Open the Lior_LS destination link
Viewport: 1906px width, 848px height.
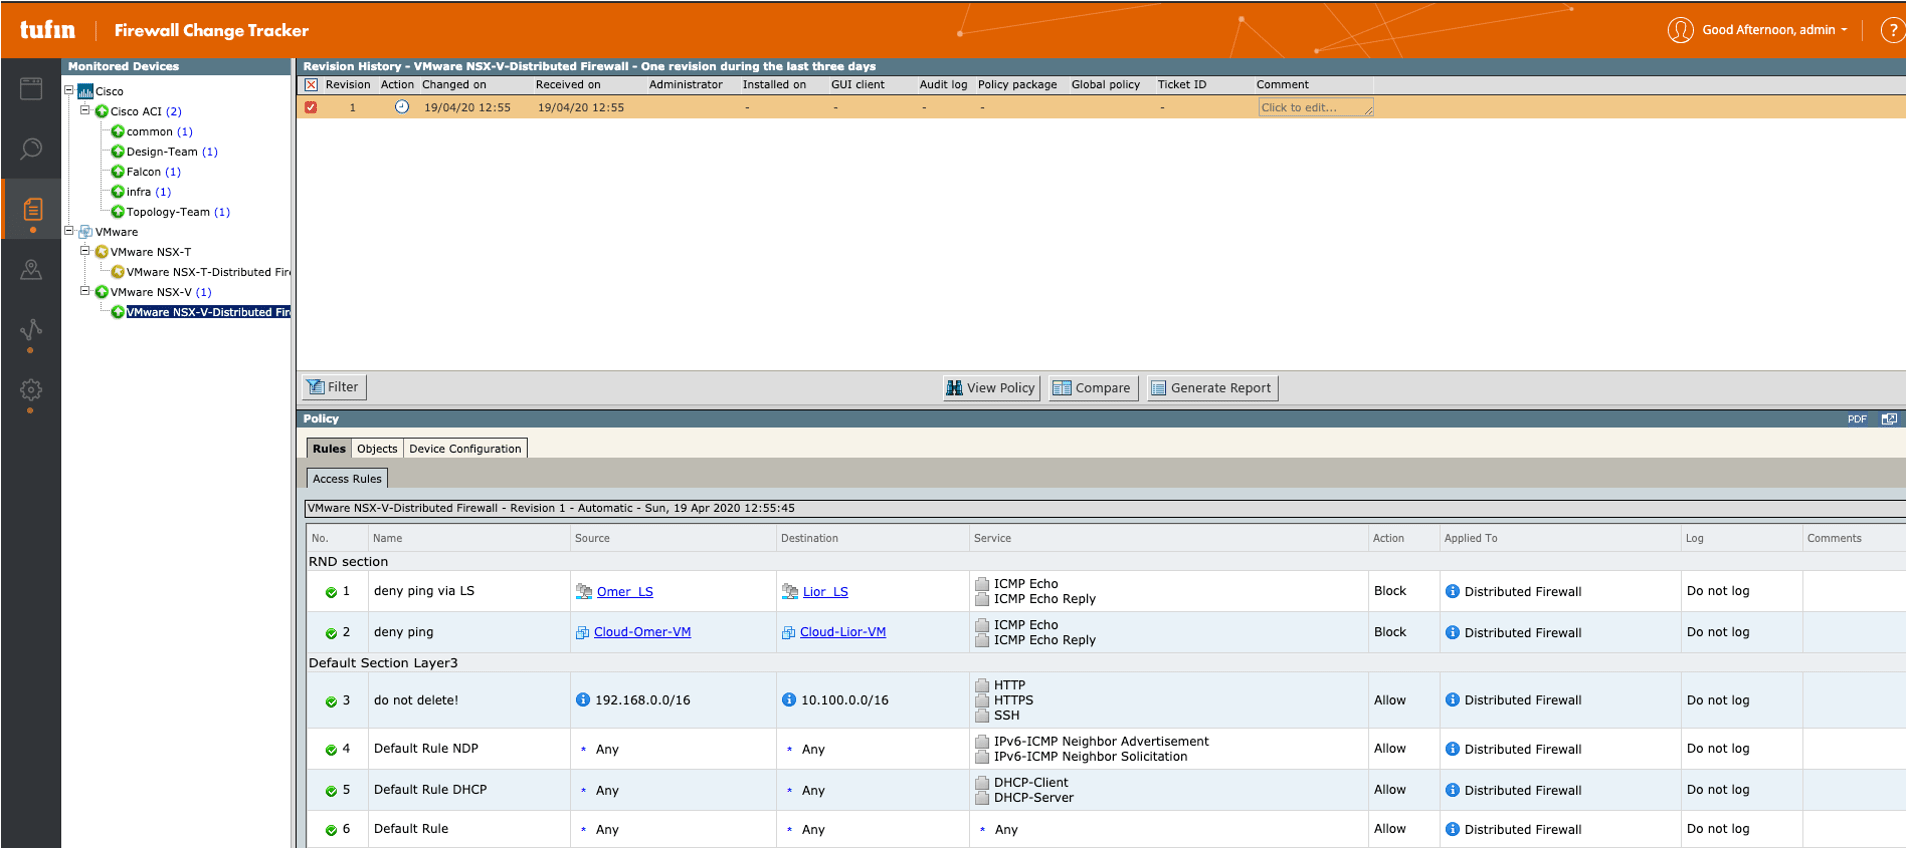(x=825, y=592)
